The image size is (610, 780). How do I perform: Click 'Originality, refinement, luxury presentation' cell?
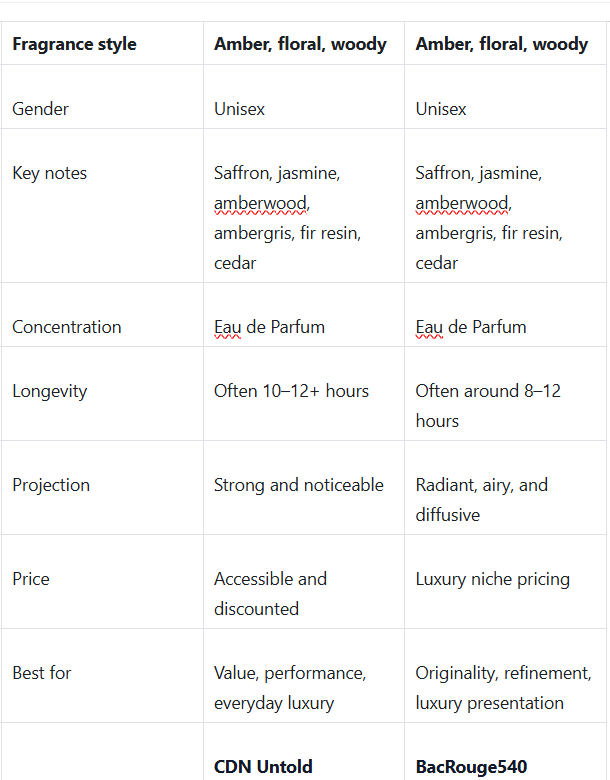tap(504, 687)
